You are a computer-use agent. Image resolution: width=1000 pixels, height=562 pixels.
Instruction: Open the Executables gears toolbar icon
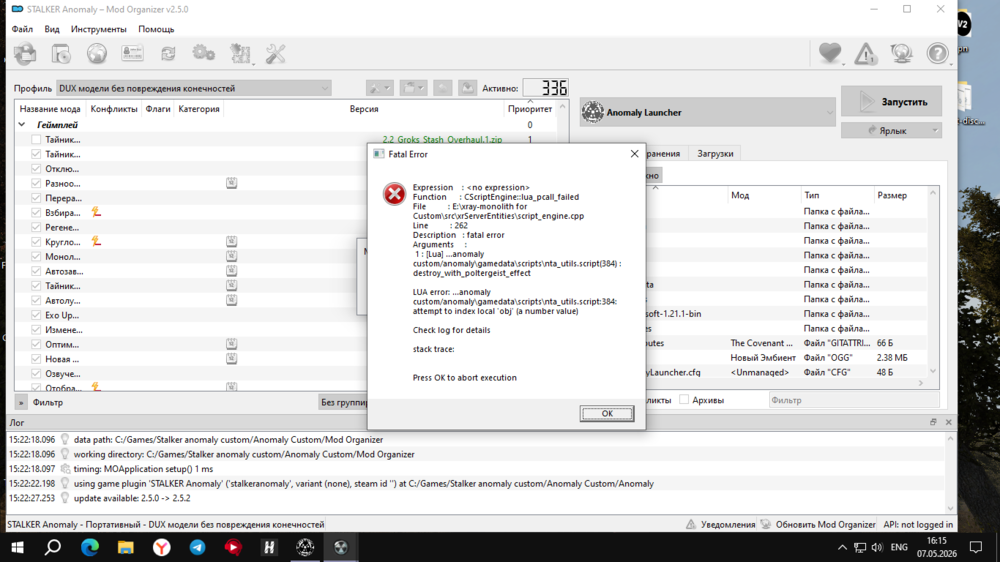coord(203,54)
